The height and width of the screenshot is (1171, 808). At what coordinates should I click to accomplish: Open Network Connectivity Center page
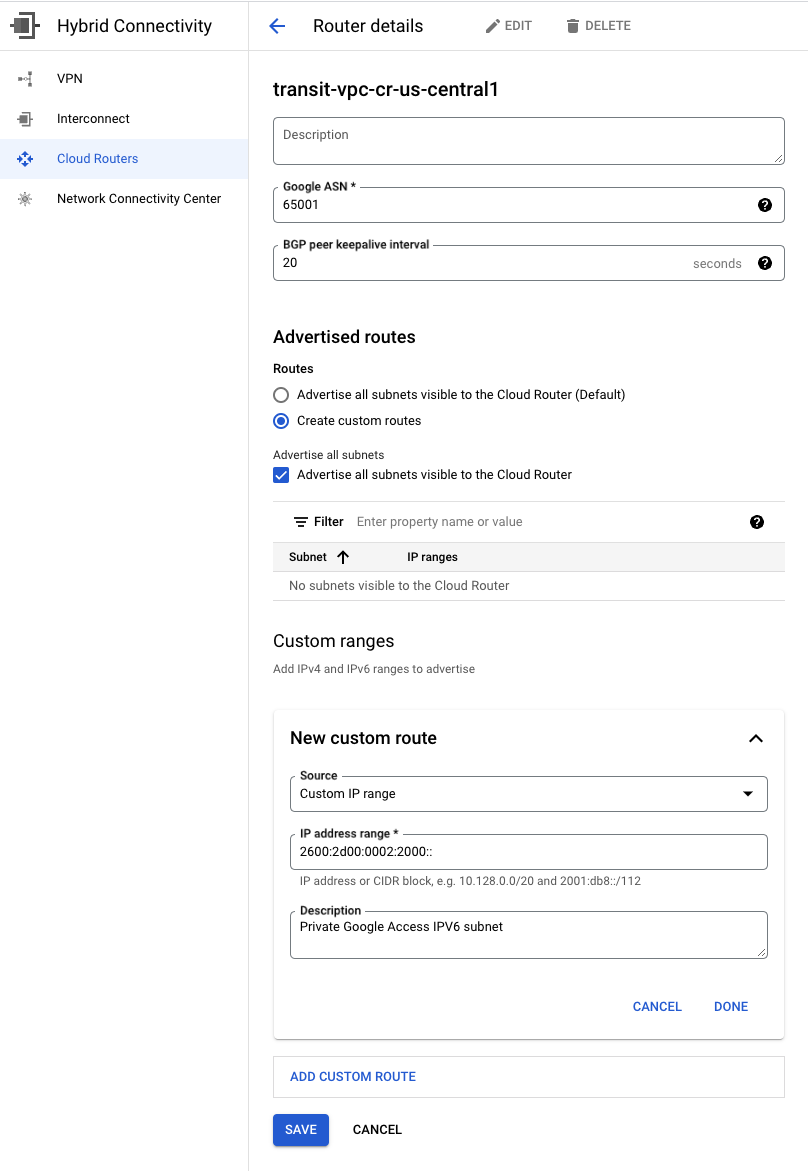click(138, 199)
